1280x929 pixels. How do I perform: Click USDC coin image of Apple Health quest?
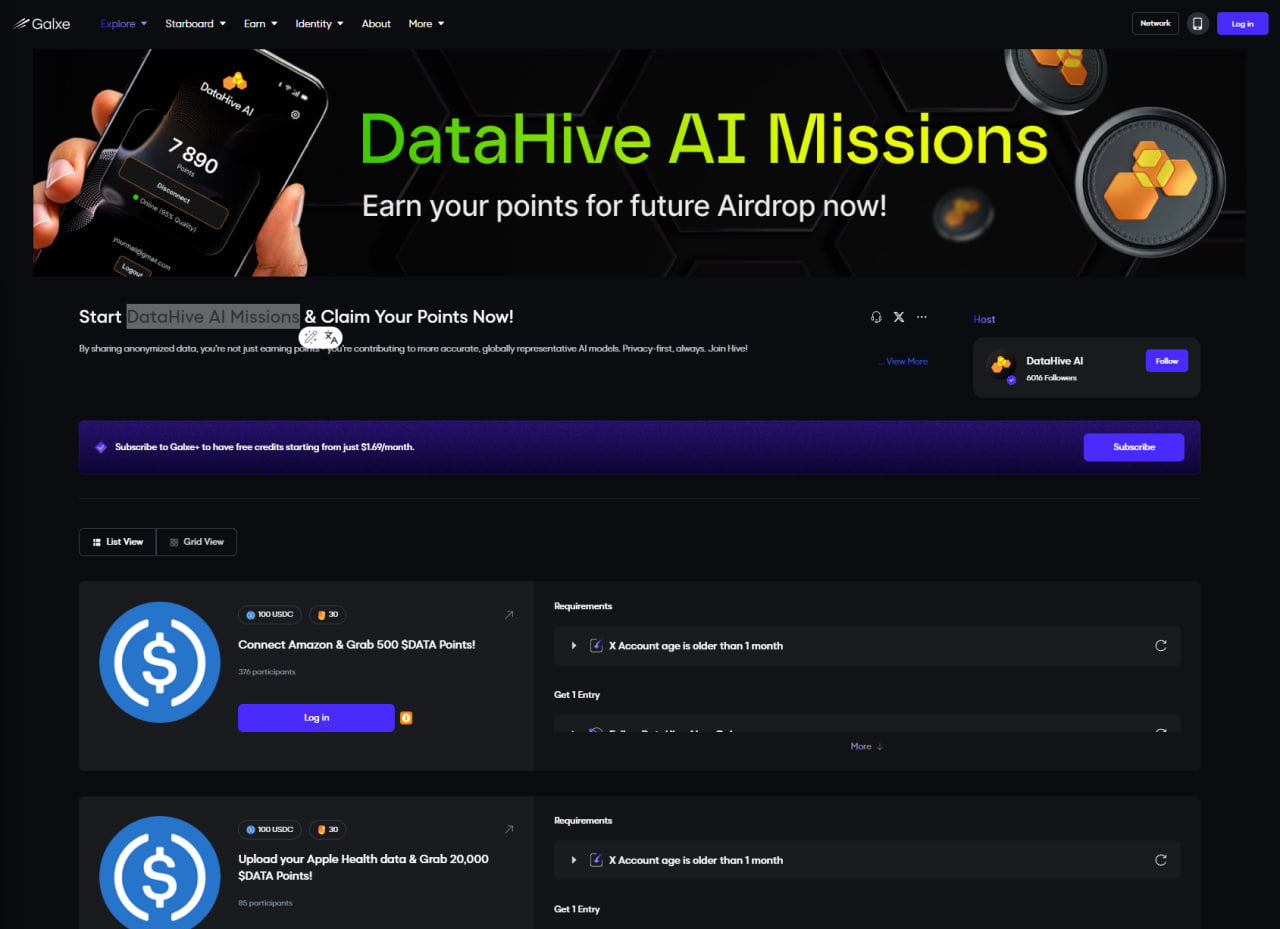[160, 872]
